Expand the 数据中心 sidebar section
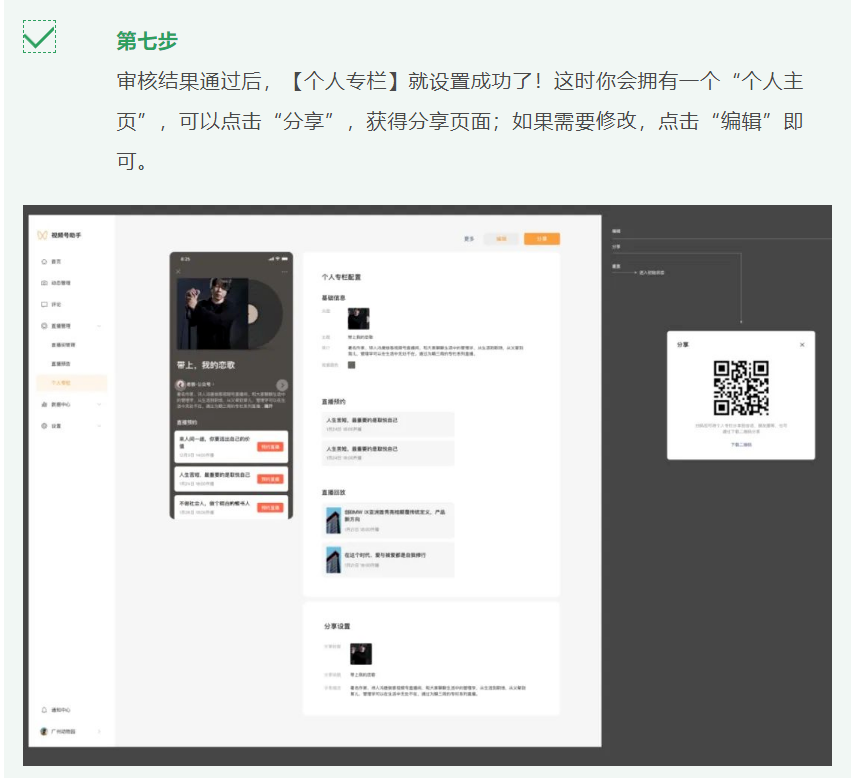851x778 pixels. (98, 404)
